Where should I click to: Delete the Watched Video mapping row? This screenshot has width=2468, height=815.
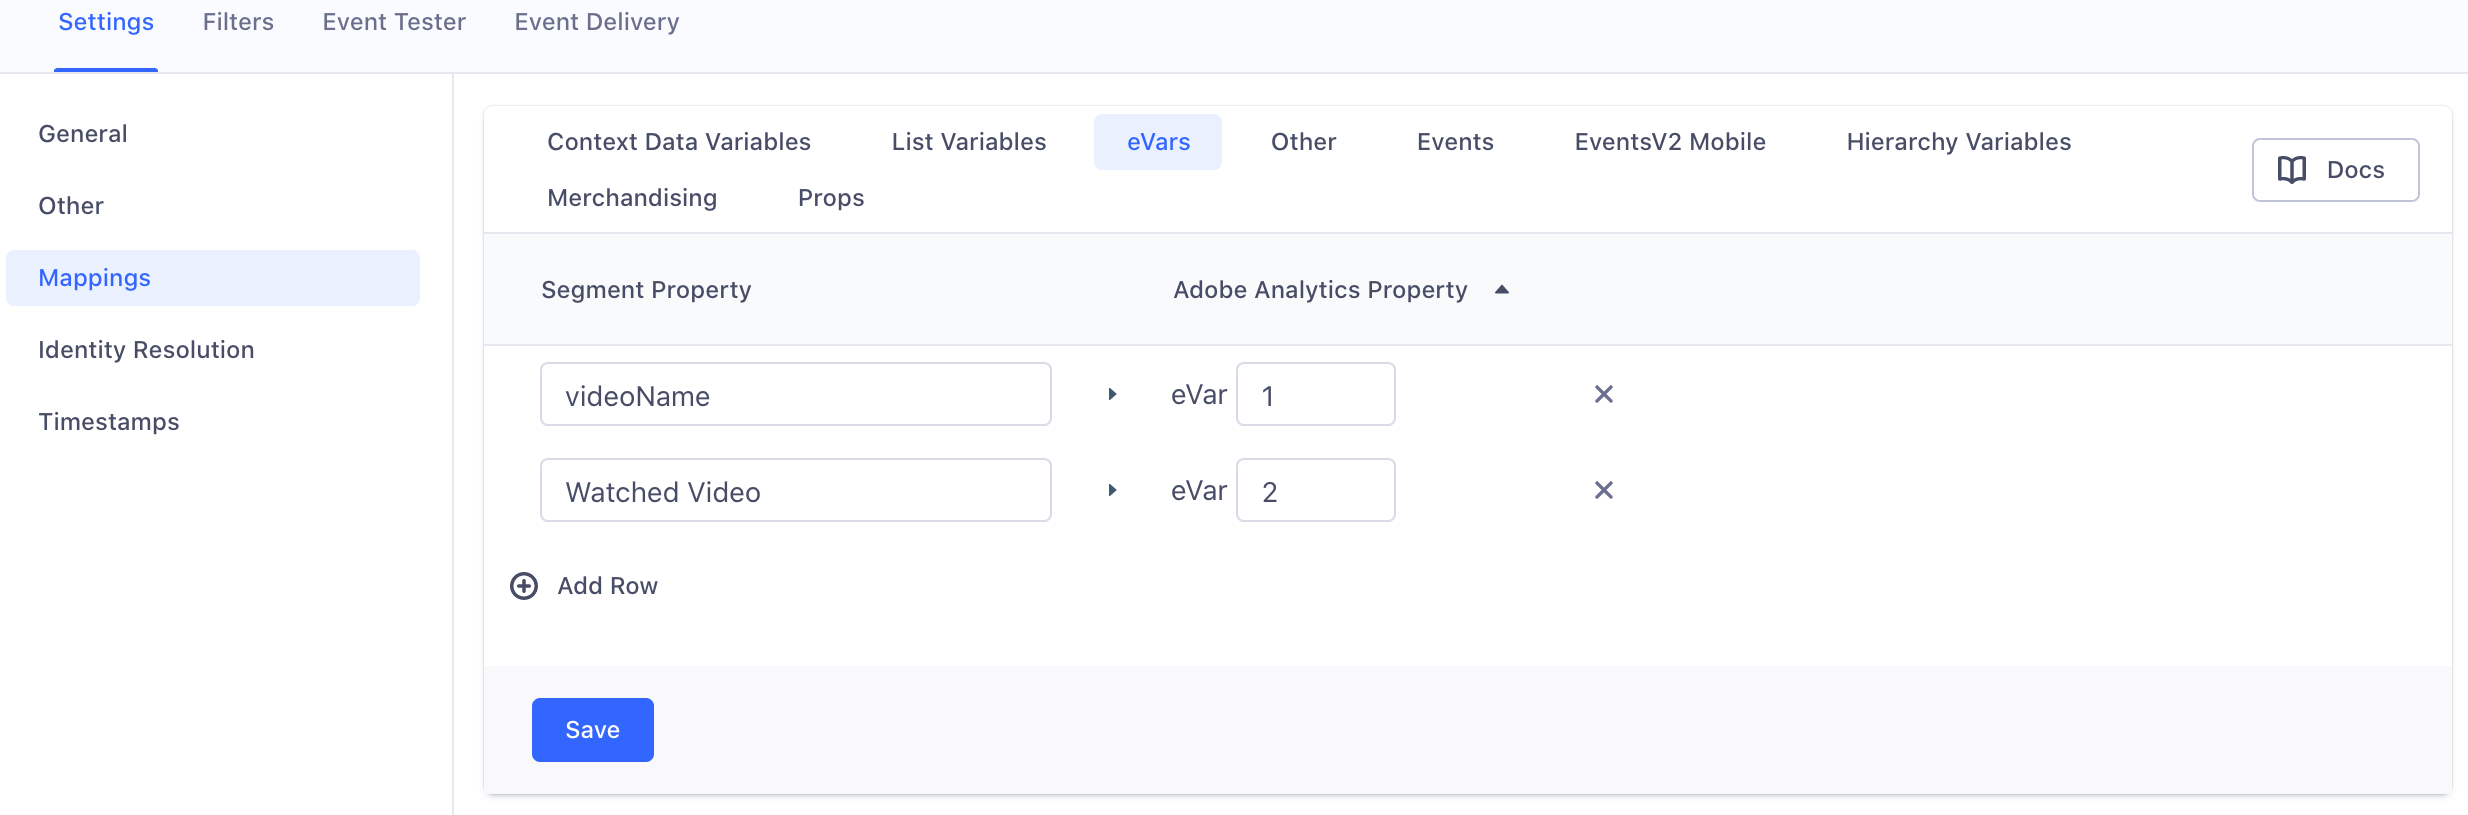[1603, 490]
